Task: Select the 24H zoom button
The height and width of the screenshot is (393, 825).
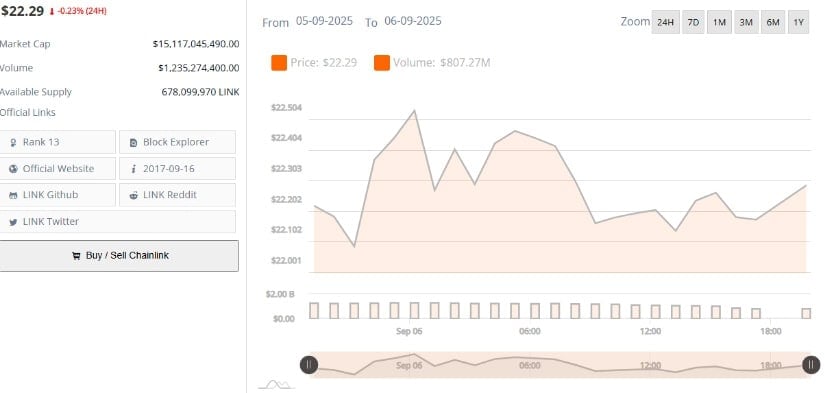Action: [x=665, y=22]
